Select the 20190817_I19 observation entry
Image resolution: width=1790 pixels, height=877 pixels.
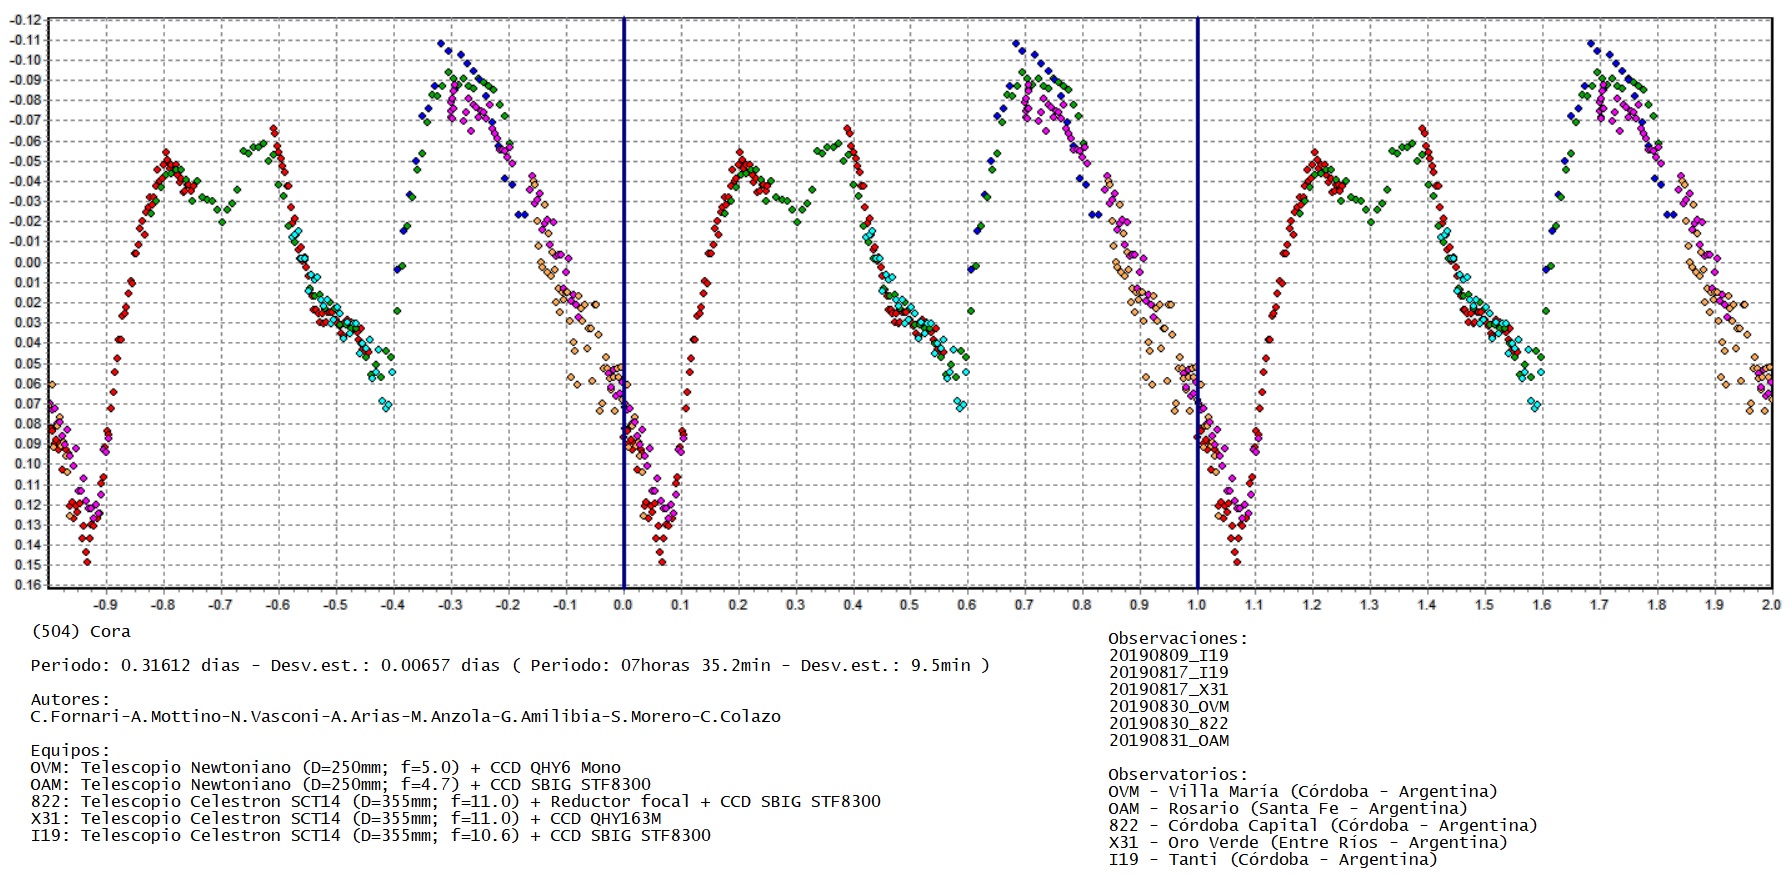[1168, 672]
